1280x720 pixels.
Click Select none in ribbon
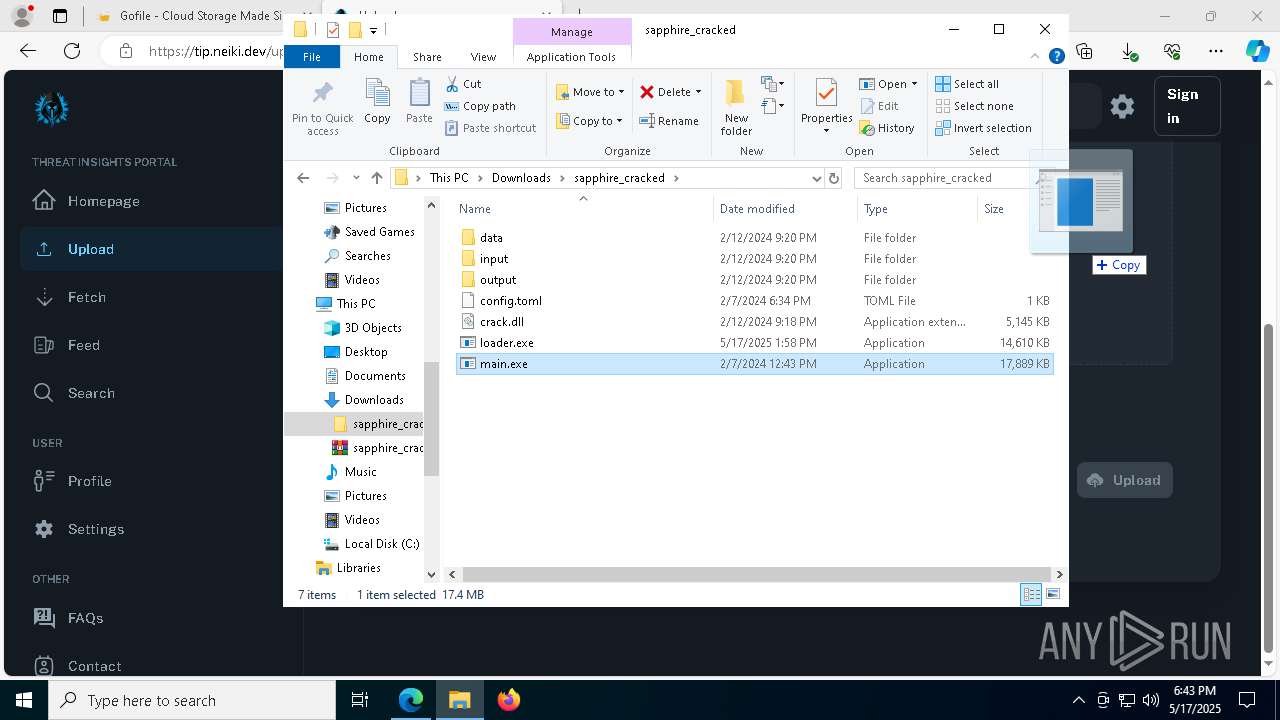click(974, 106)
